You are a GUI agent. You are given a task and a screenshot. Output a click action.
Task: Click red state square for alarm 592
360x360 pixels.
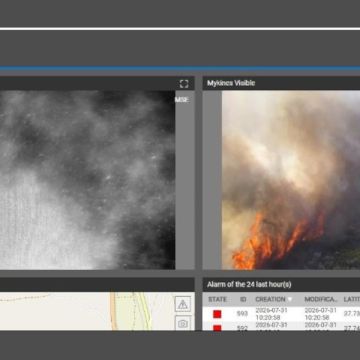click(x=217, y=328)
